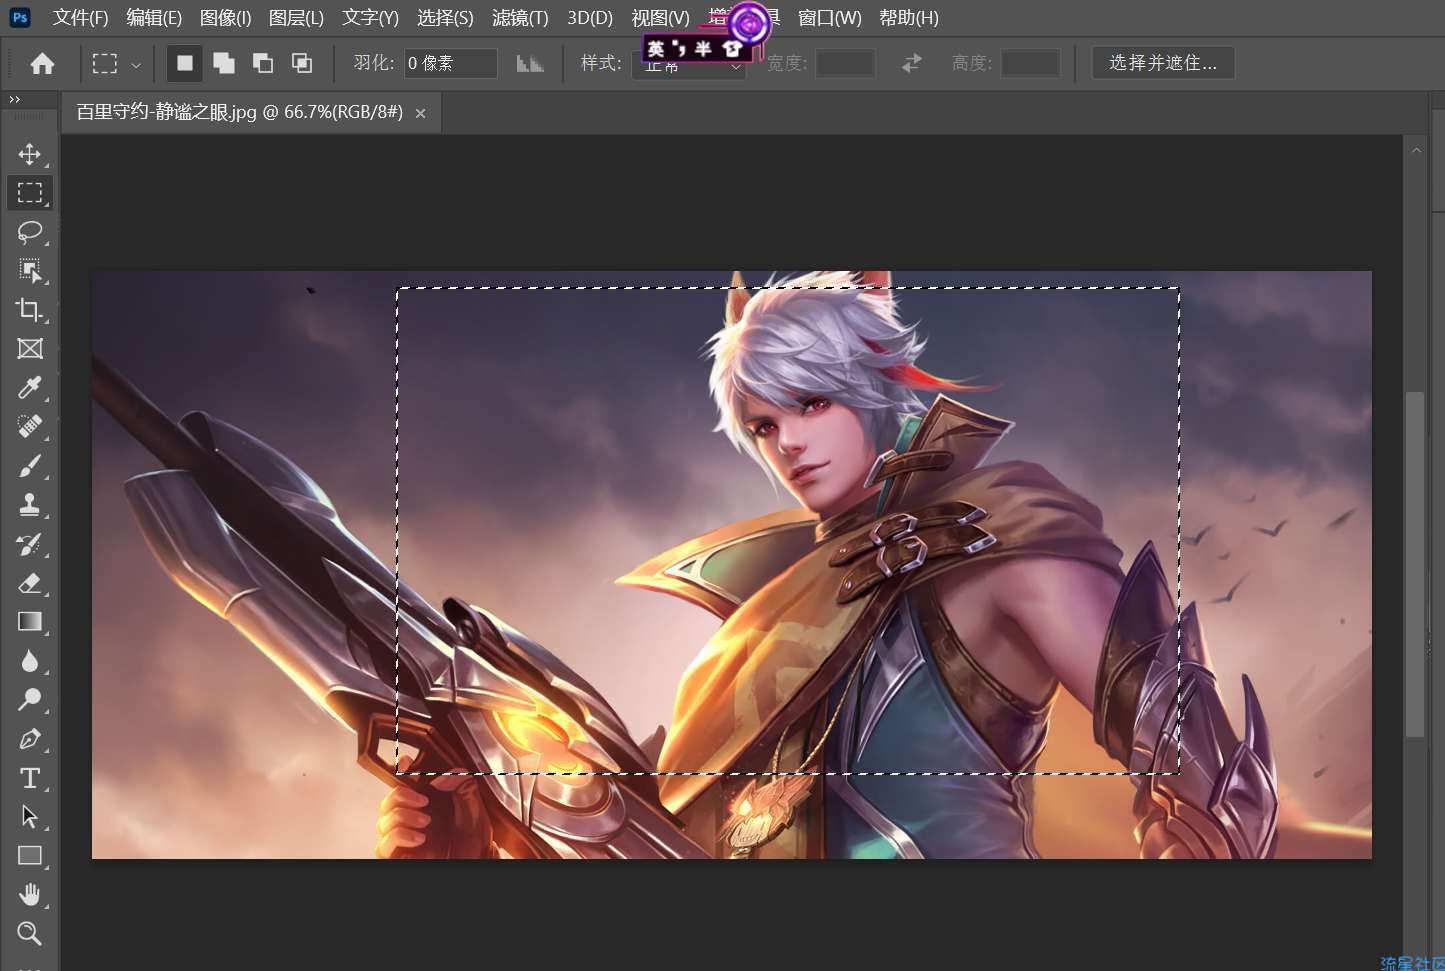Select the Eyedropper tool
The image size is (1445, 971).
[29, 388]
